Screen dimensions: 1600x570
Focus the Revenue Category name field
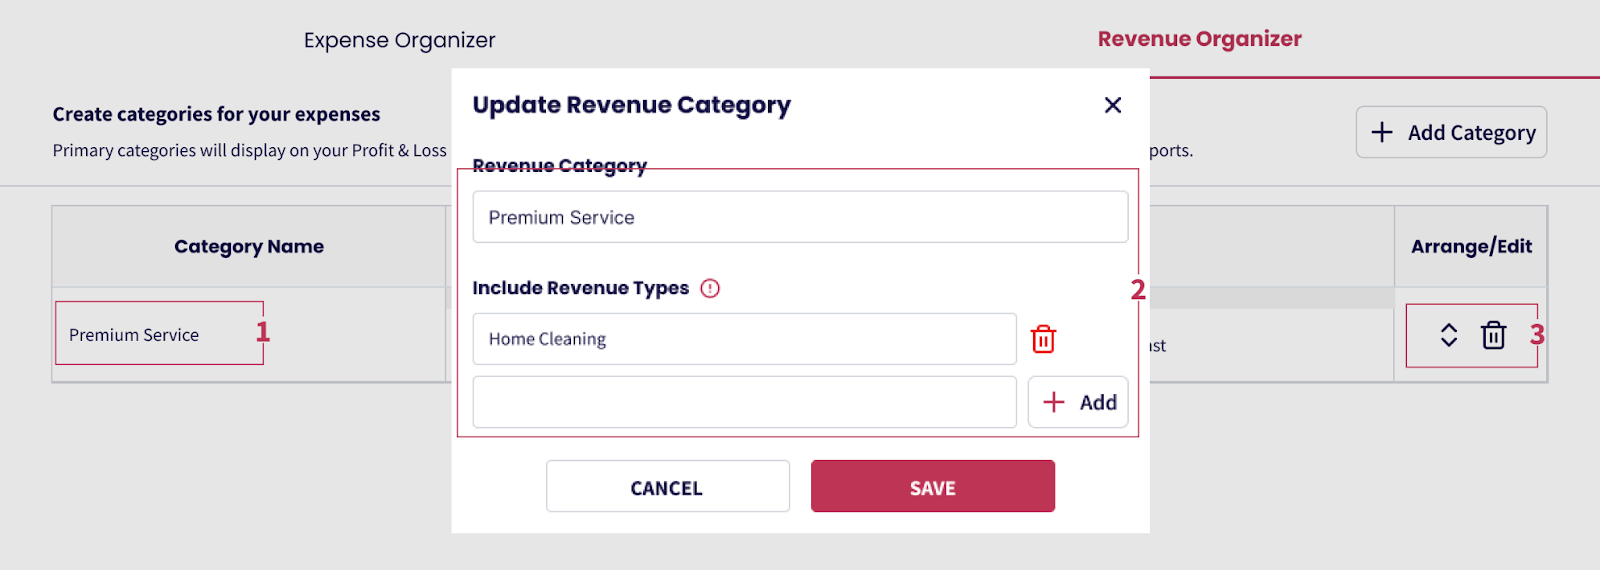pyautogui.click(x=800, y=217)
